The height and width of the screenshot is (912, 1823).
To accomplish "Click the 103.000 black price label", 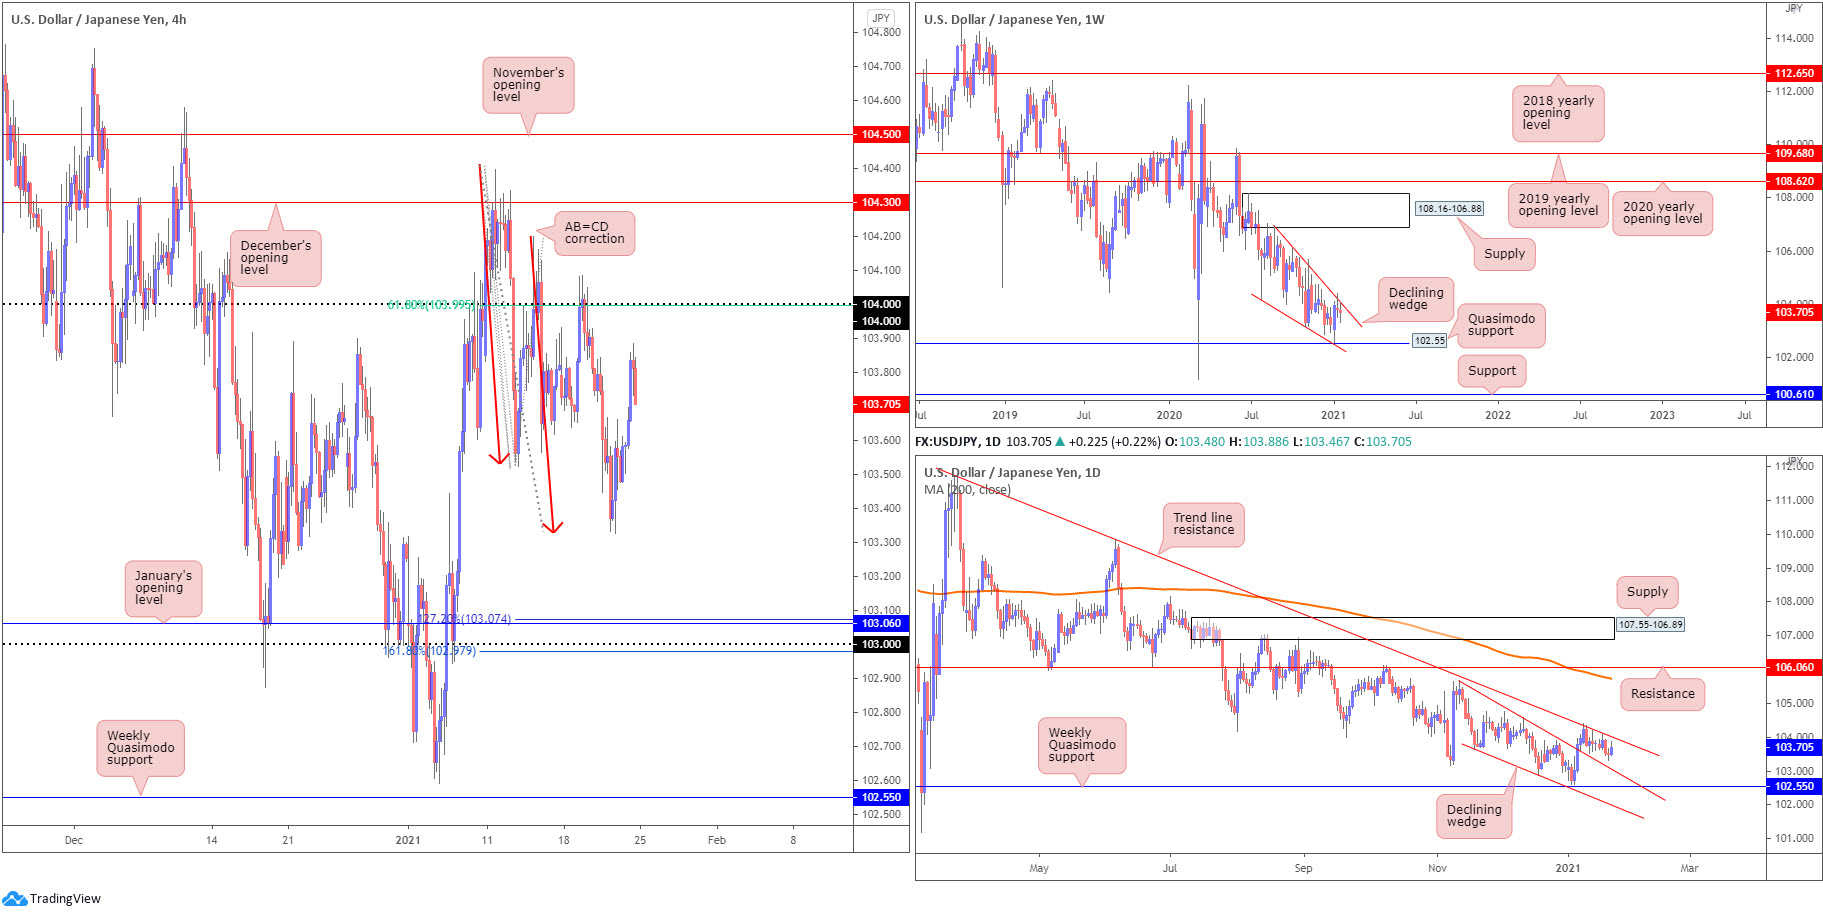I will pyautogui.click(x=881, y=644).
